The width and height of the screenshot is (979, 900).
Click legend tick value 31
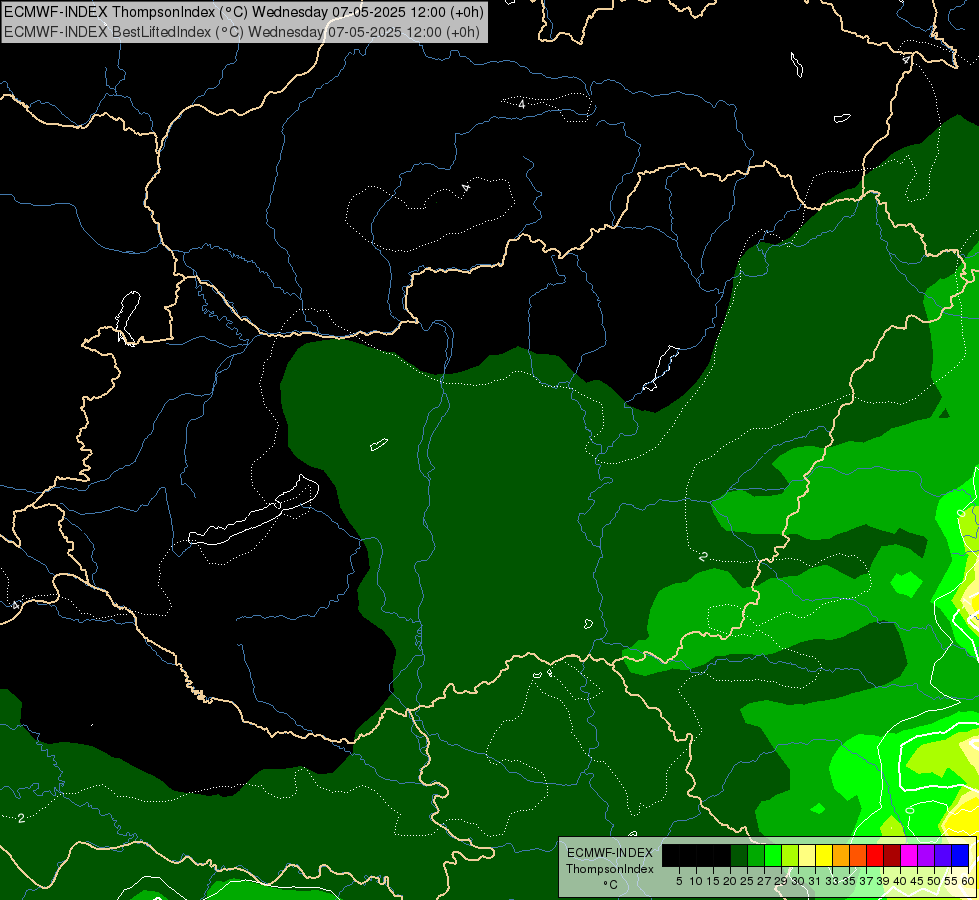tap(815, 881)
